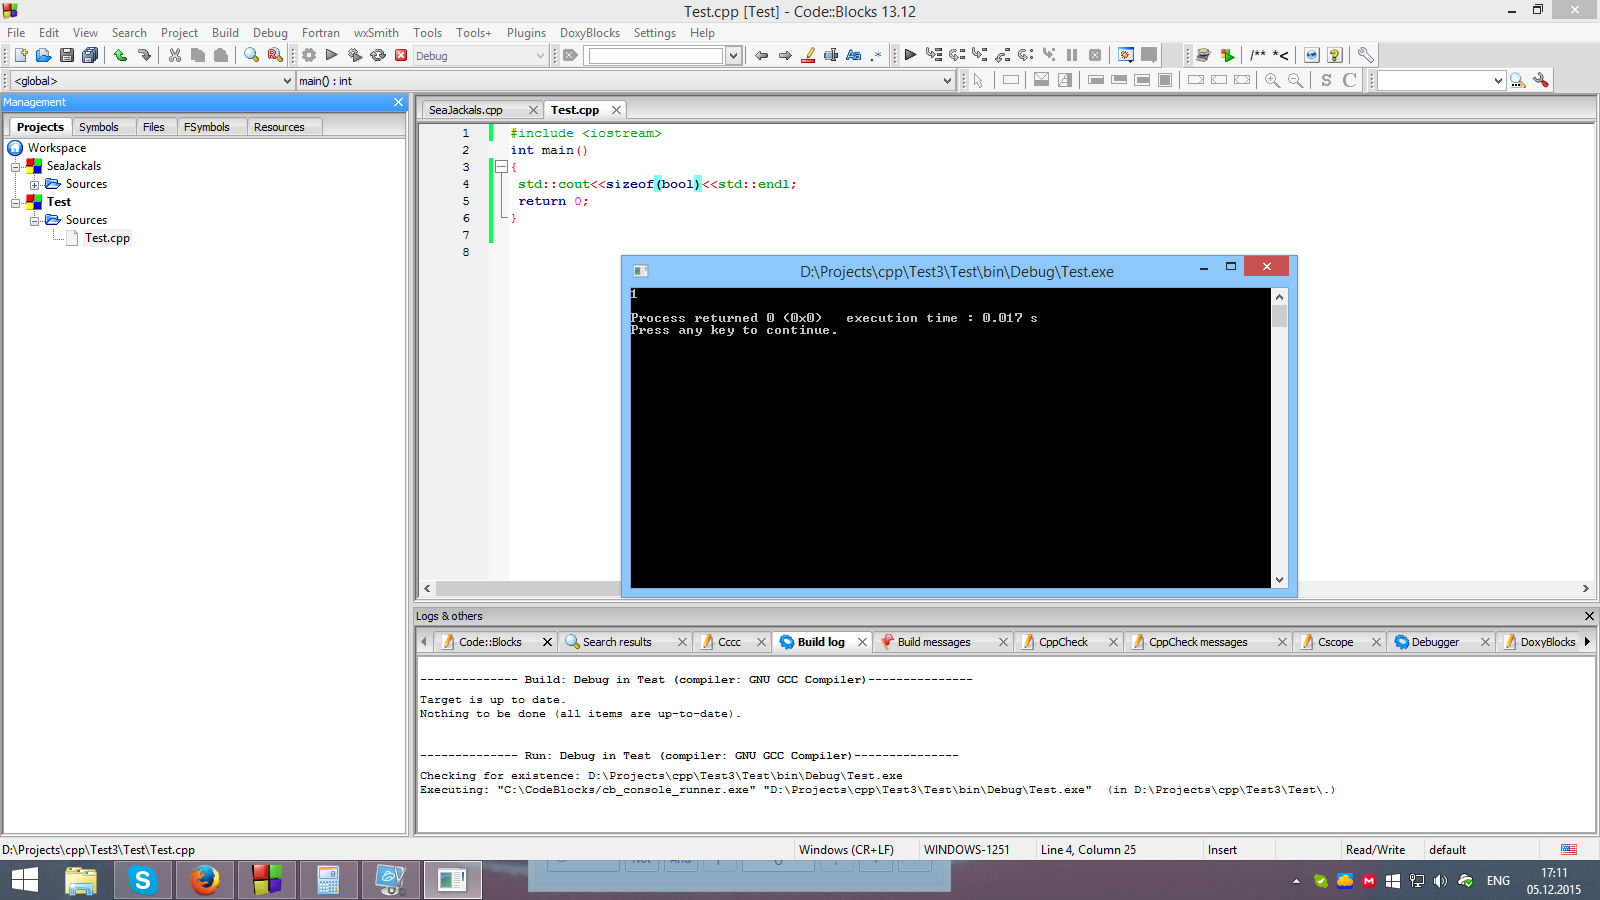
Task: Rebuild project circular arrows icon
Action: coord(378,55)
